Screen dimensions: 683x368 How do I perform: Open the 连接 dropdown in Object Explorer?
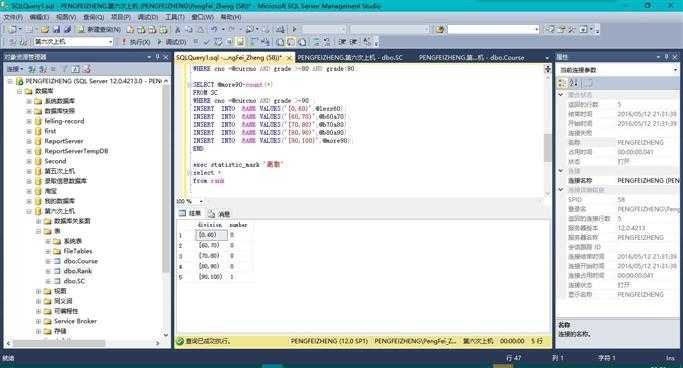click(15, 69)
